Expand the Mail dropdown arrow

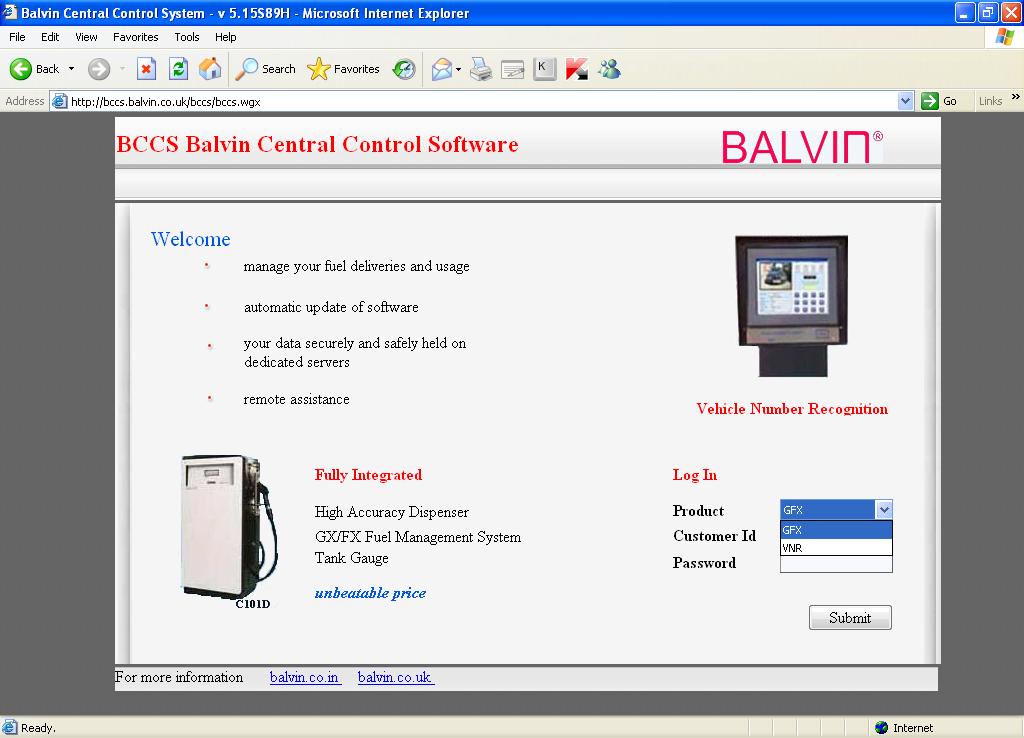458,69
